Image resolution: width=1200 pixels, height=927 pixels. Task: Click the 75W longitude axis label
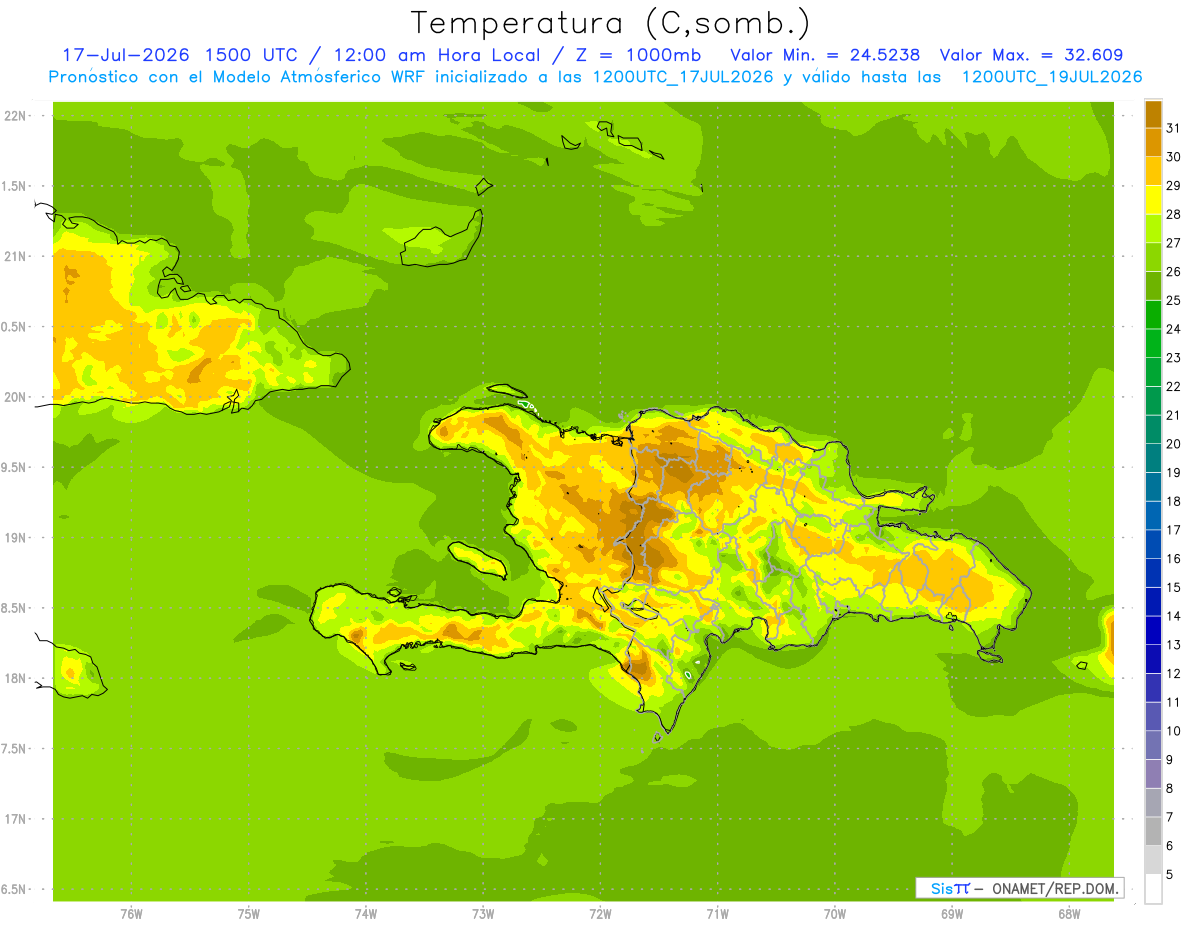click(249, 913)
